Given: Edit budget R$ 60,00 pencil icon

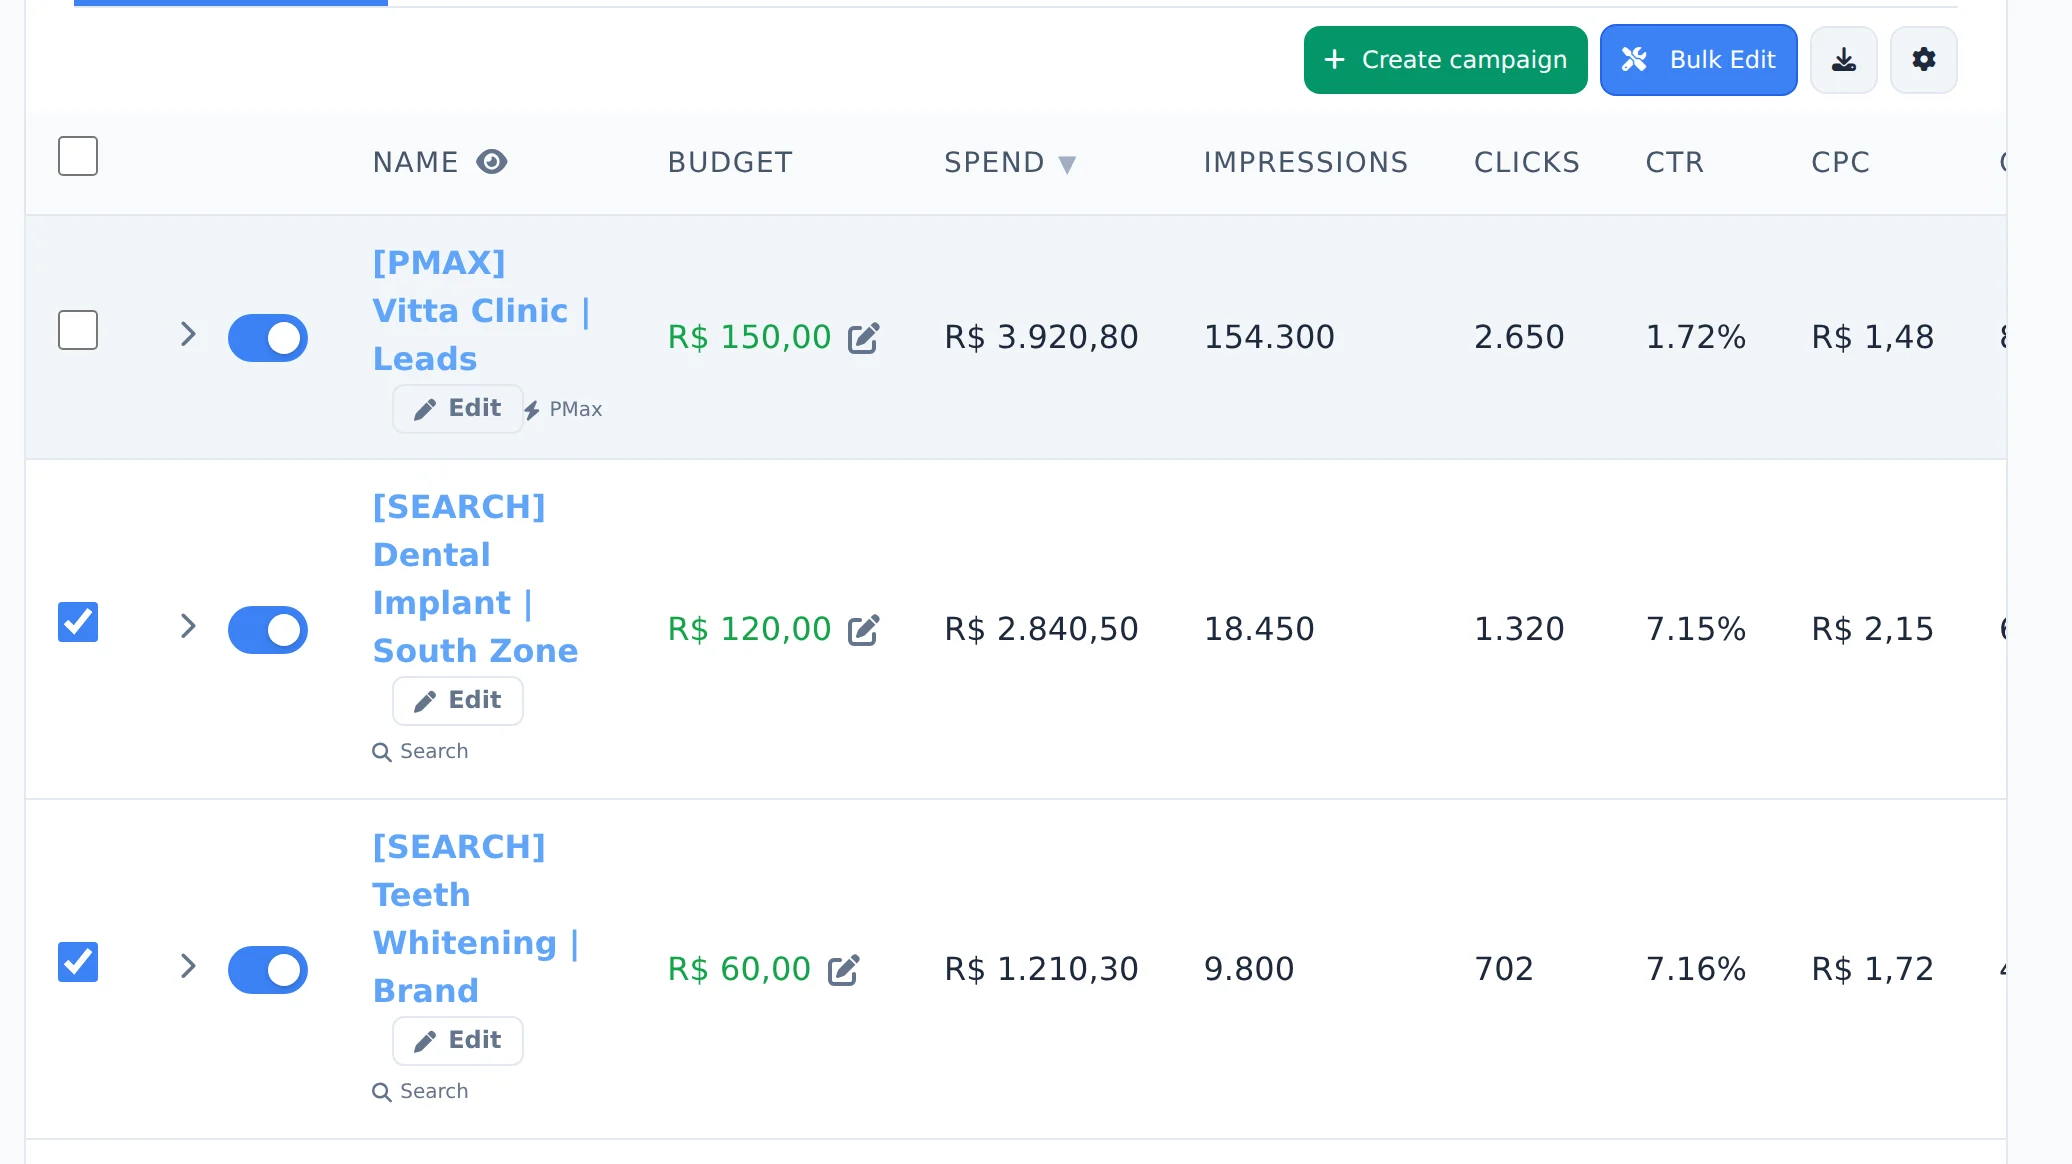Looking at the screenshot, I should click(843, 970).
